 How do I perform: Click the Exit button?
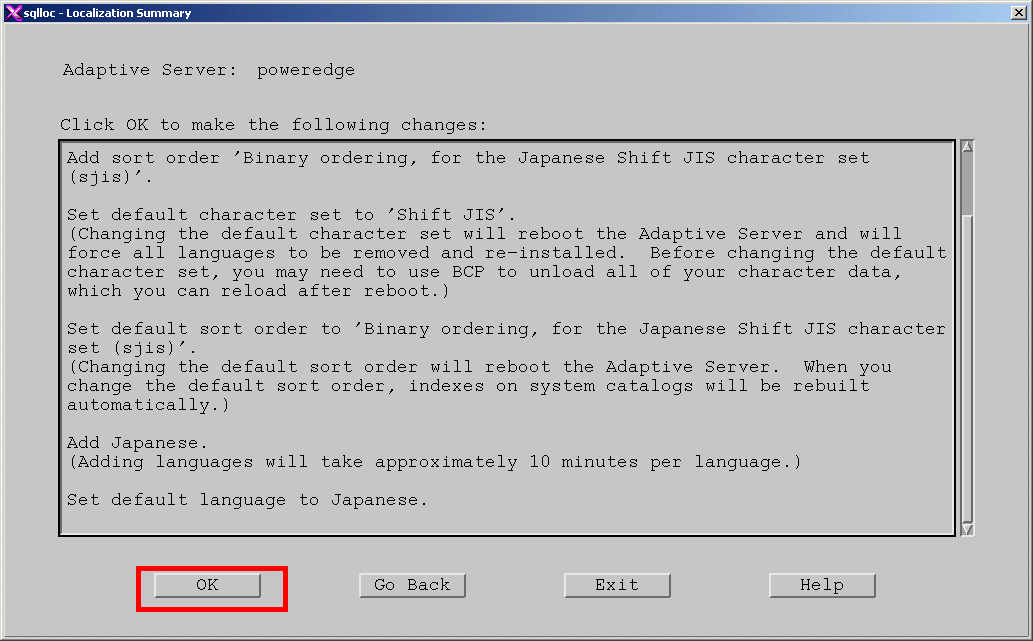coord(616,586)
